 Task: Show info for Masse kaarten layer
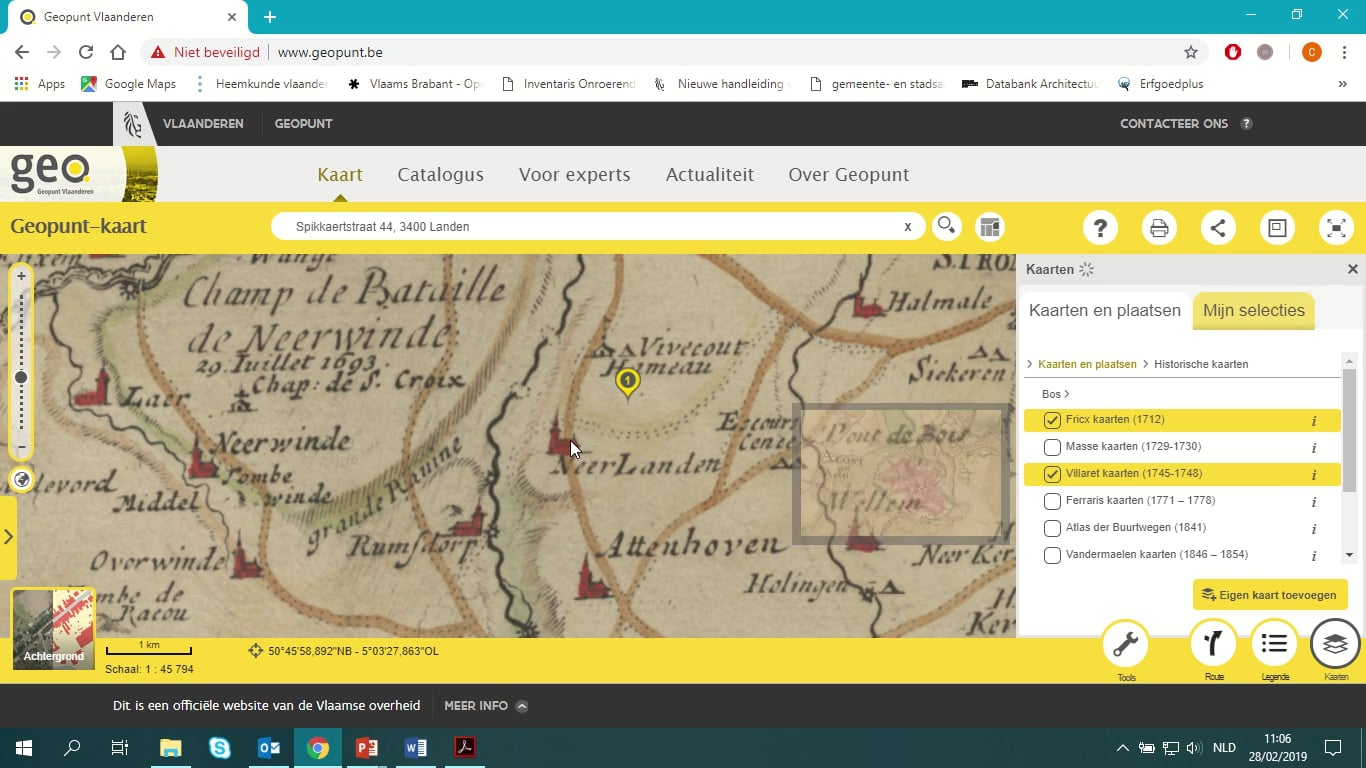coord(1314,448)
